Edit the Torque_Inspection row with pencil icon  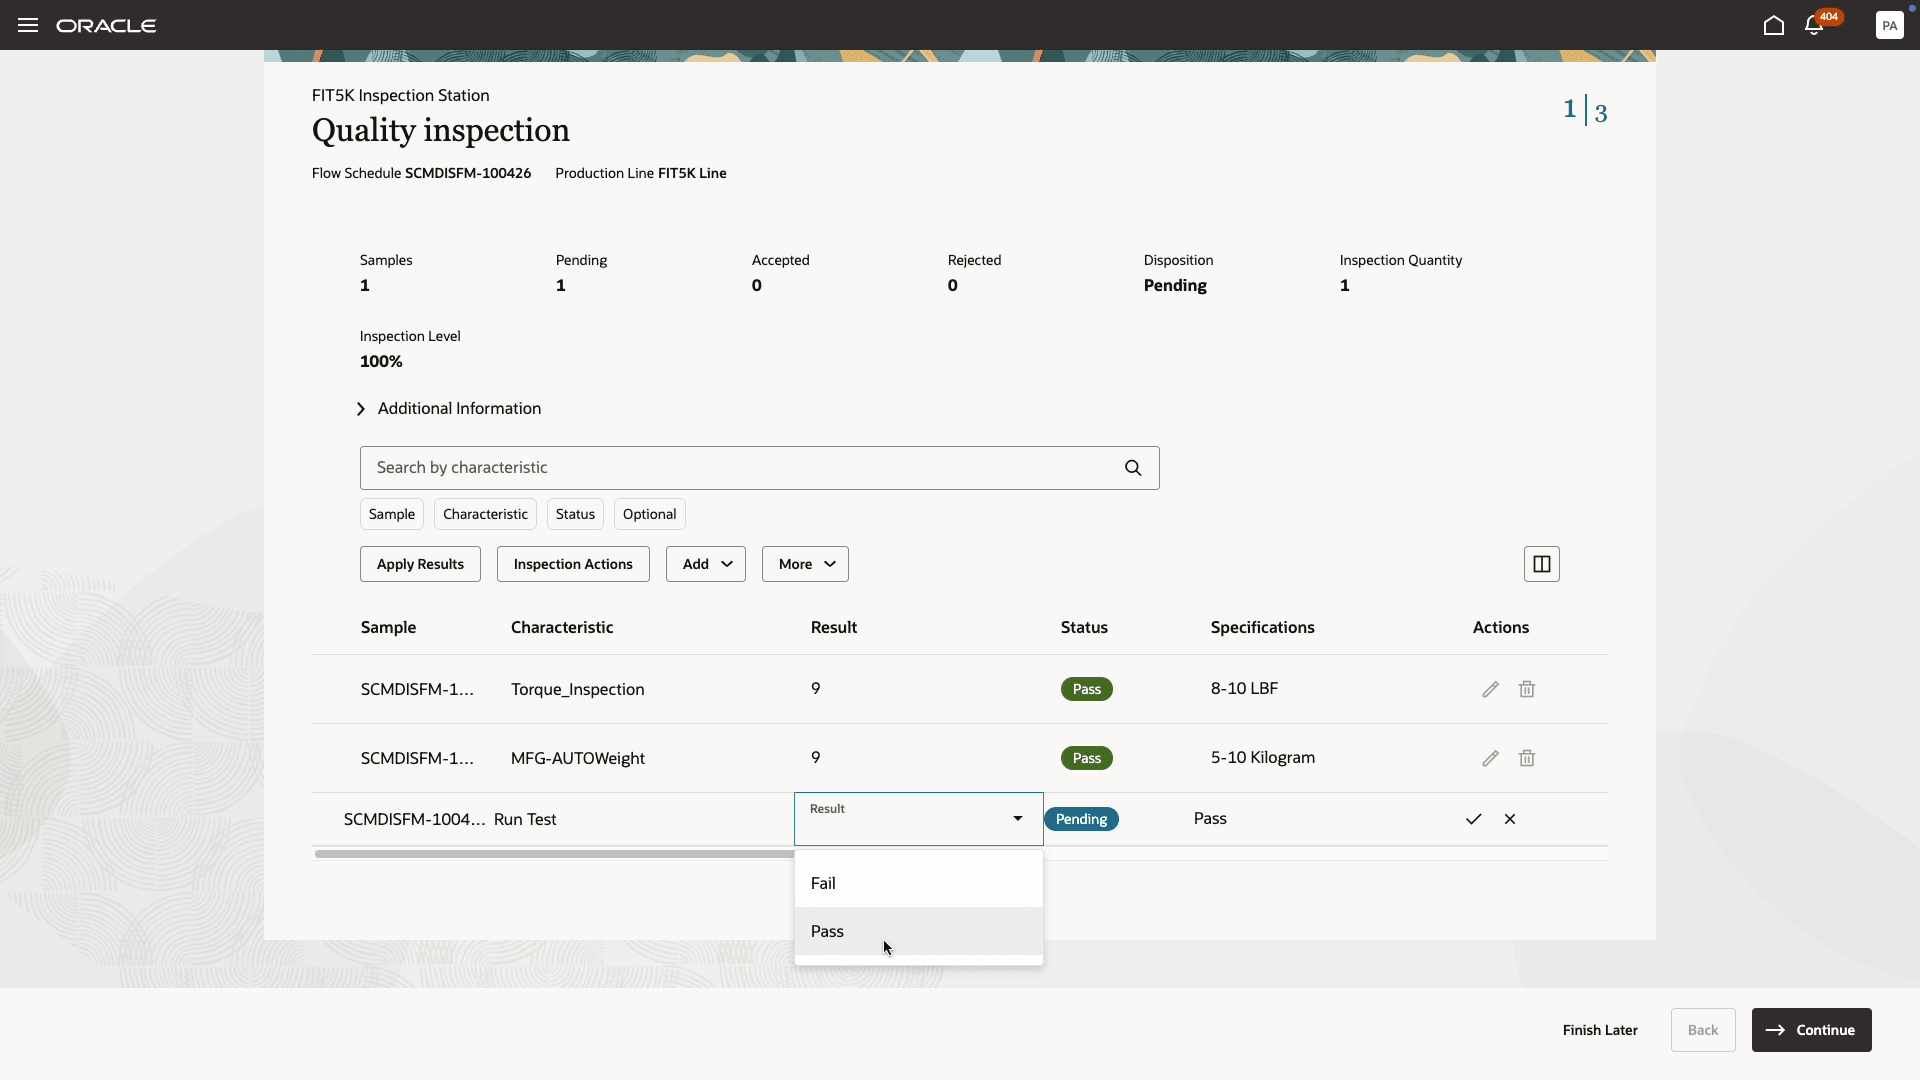tap(1490, 689)
